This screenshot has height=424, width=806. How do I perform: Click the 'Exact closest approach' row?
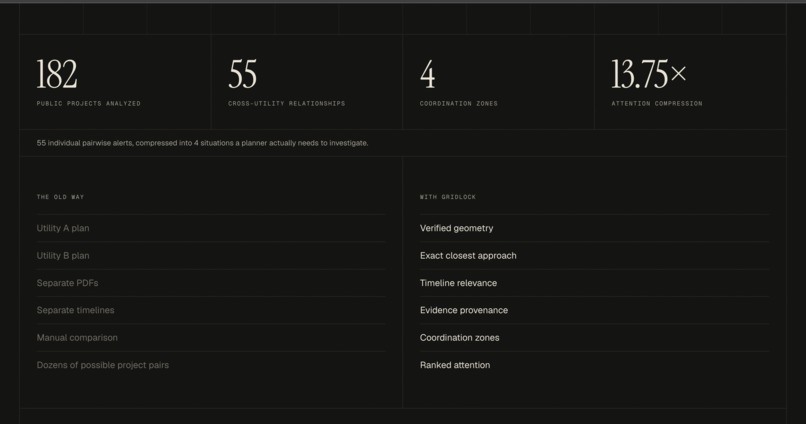coord(594,255)
